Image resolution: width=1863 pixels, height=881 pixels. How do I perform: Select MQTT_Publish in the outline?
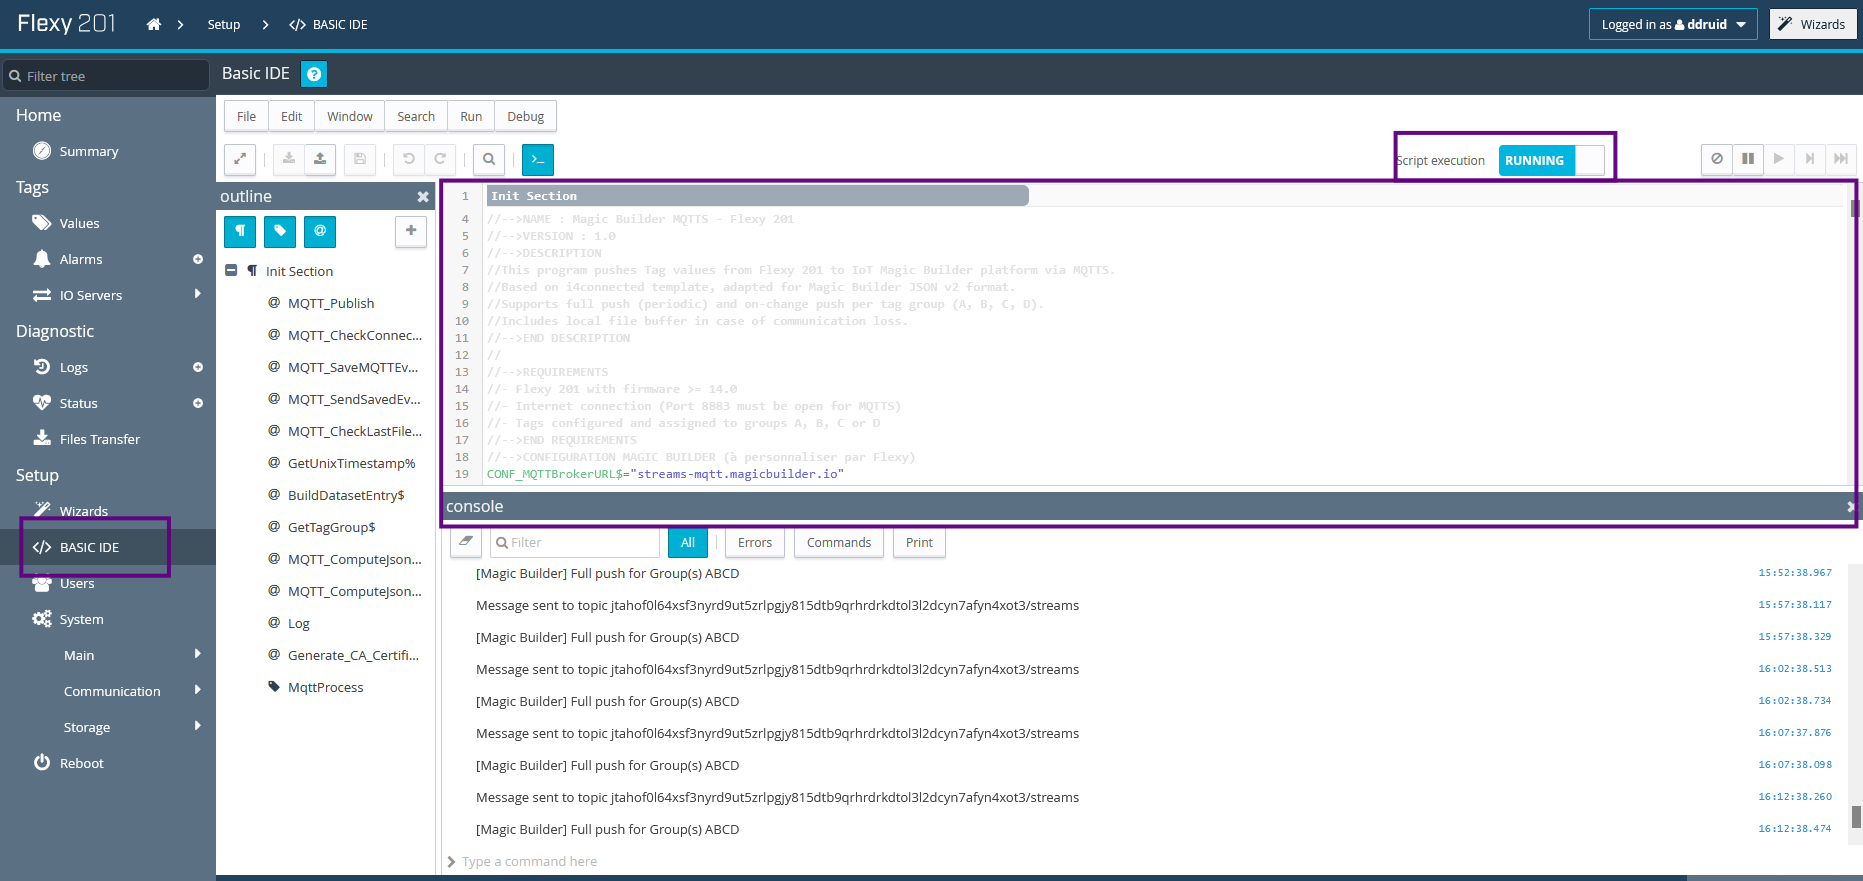[x=331, y=303]
